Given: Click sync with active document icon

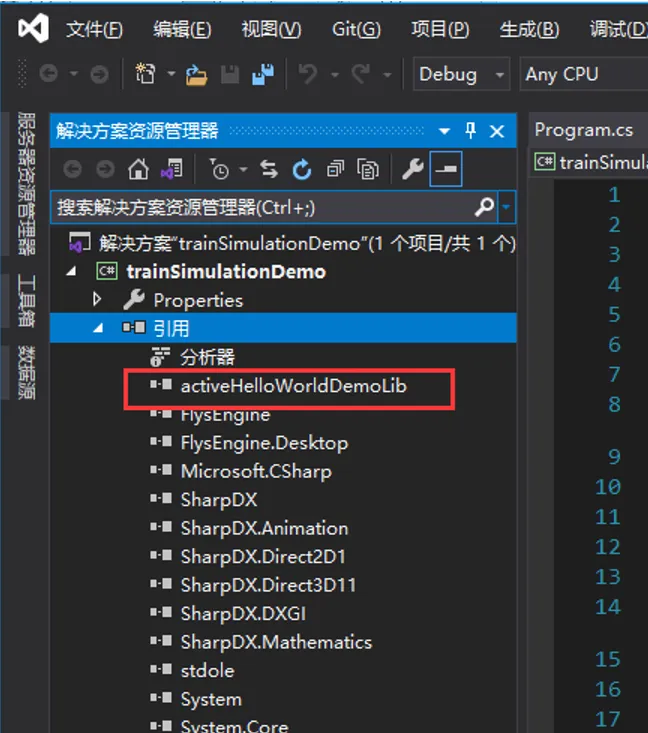Looking at the screenshot, I should [x=269, y=169].
